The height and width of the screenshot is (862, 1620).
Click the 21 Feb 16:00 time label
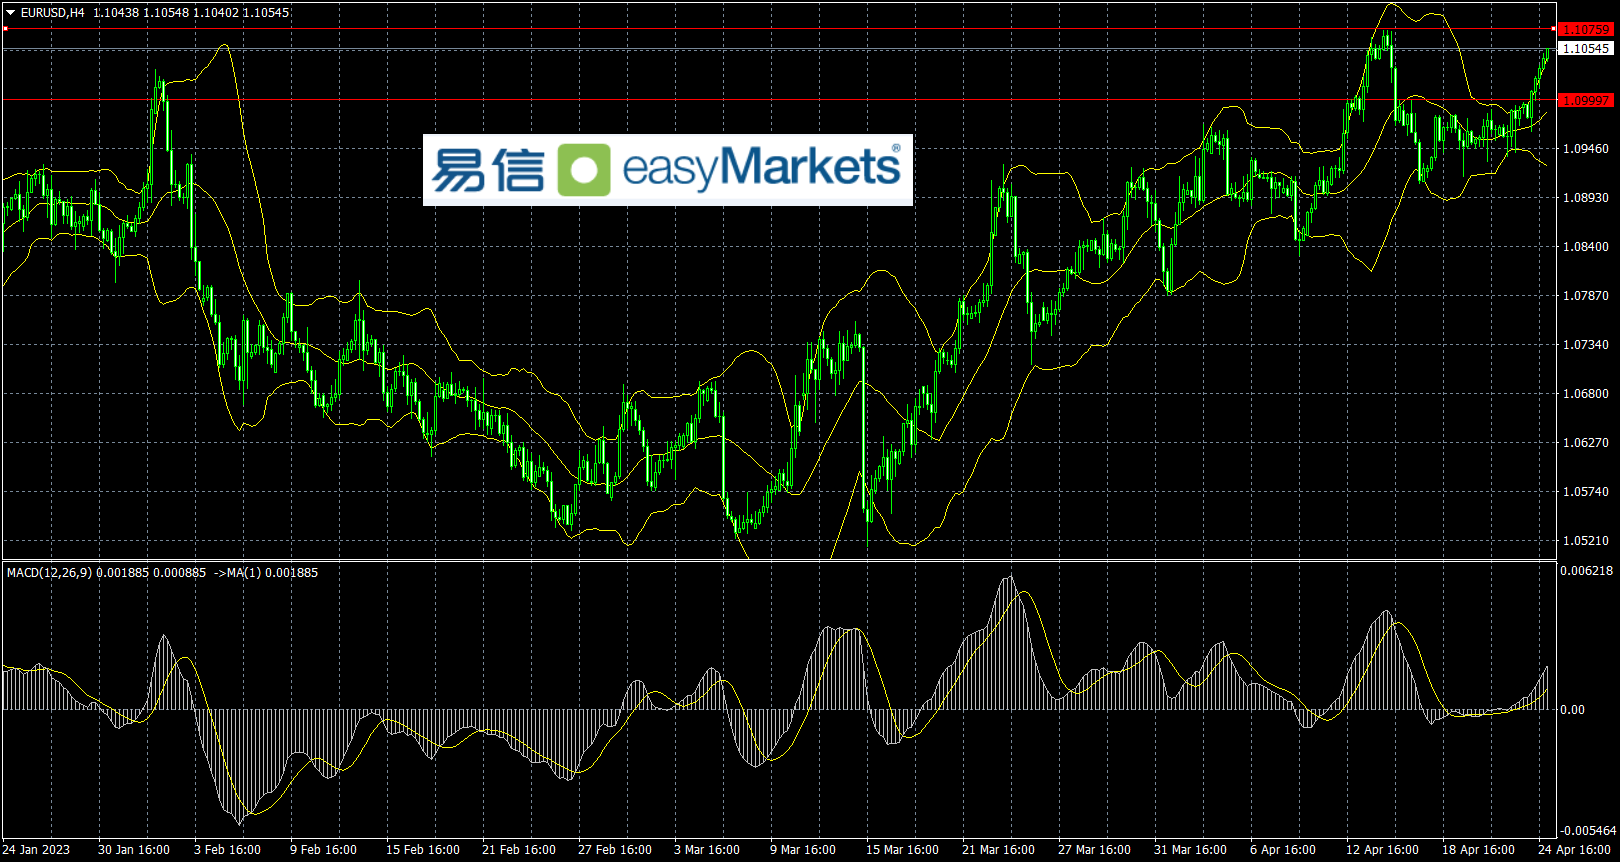tap(519, 850)
